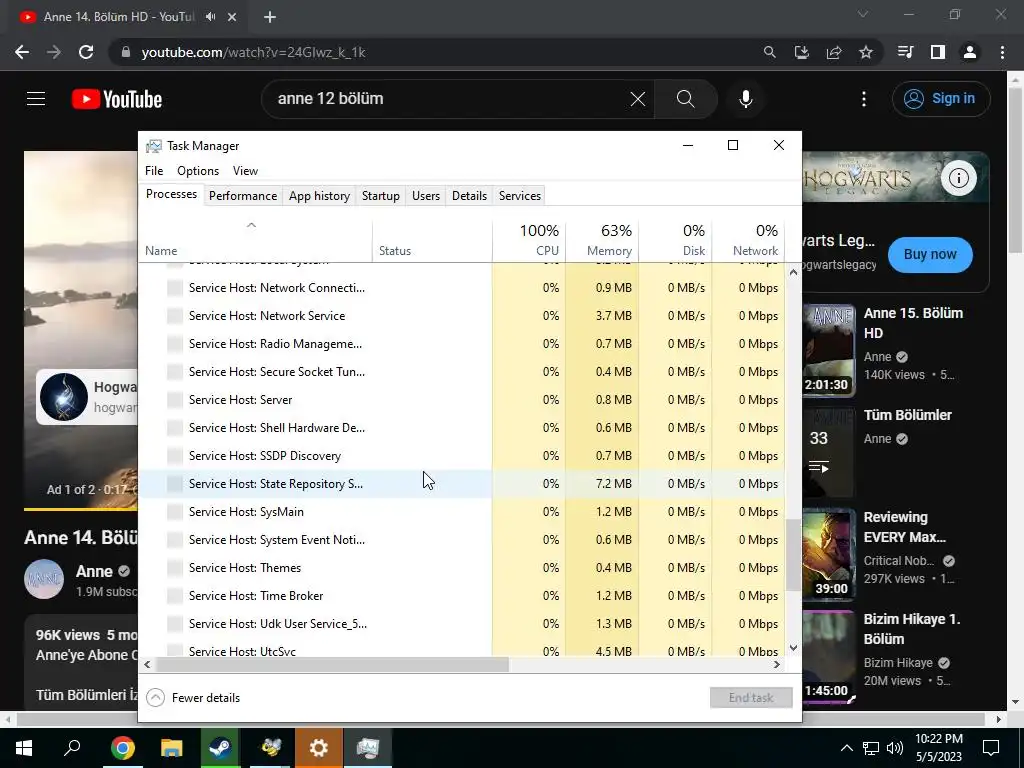Toggle the Chrome side panel icon
Viewport: 1024px width, 768px height.
[938, 52]
